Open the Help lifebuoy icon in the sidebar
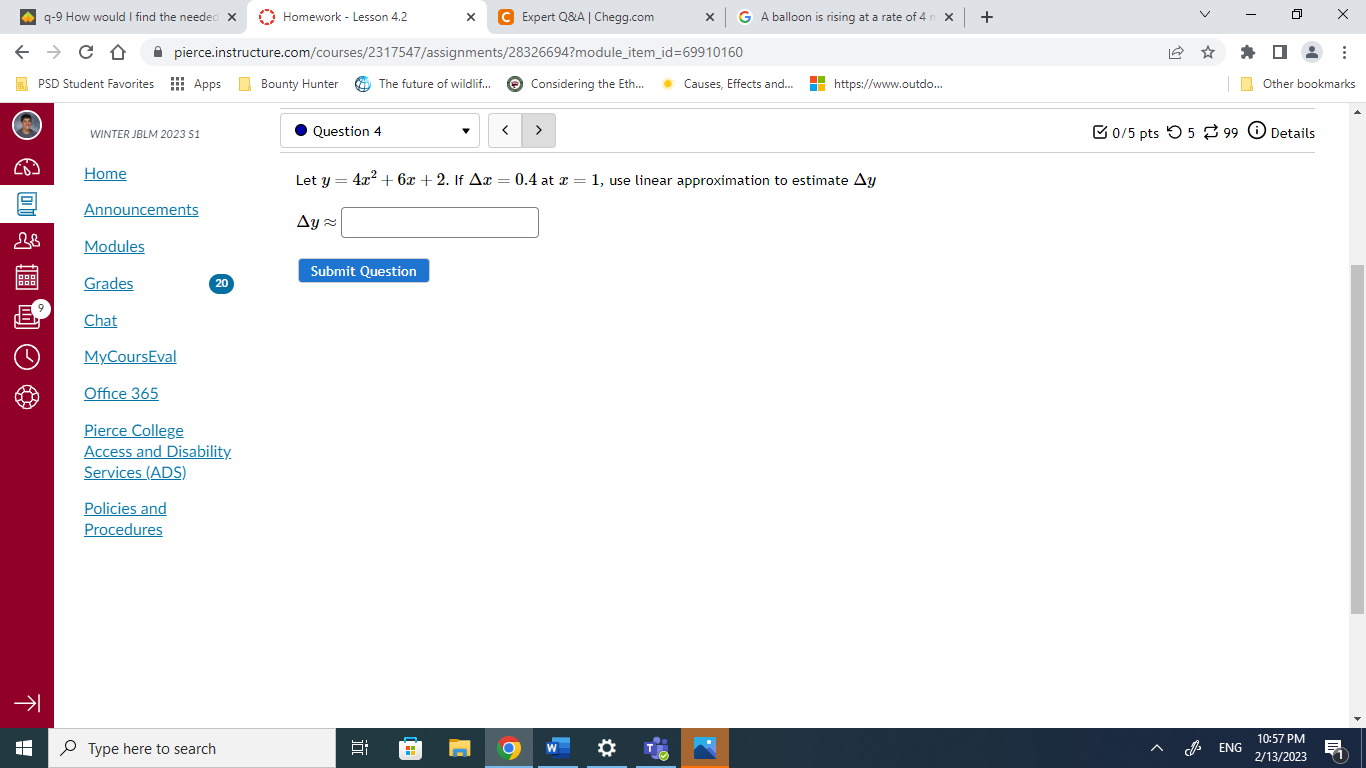This screenshot has height=768, width=1366. 27,396
